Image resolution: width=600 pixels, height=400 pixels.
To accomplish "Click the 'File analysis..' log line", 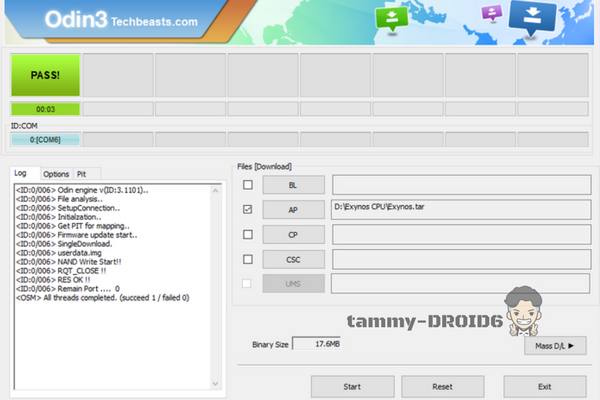I will click(59, 199).
